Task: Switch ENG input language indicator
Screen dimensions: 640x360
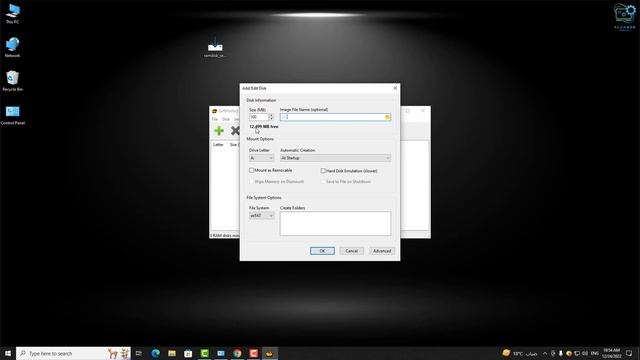Action: coord(595,353)
